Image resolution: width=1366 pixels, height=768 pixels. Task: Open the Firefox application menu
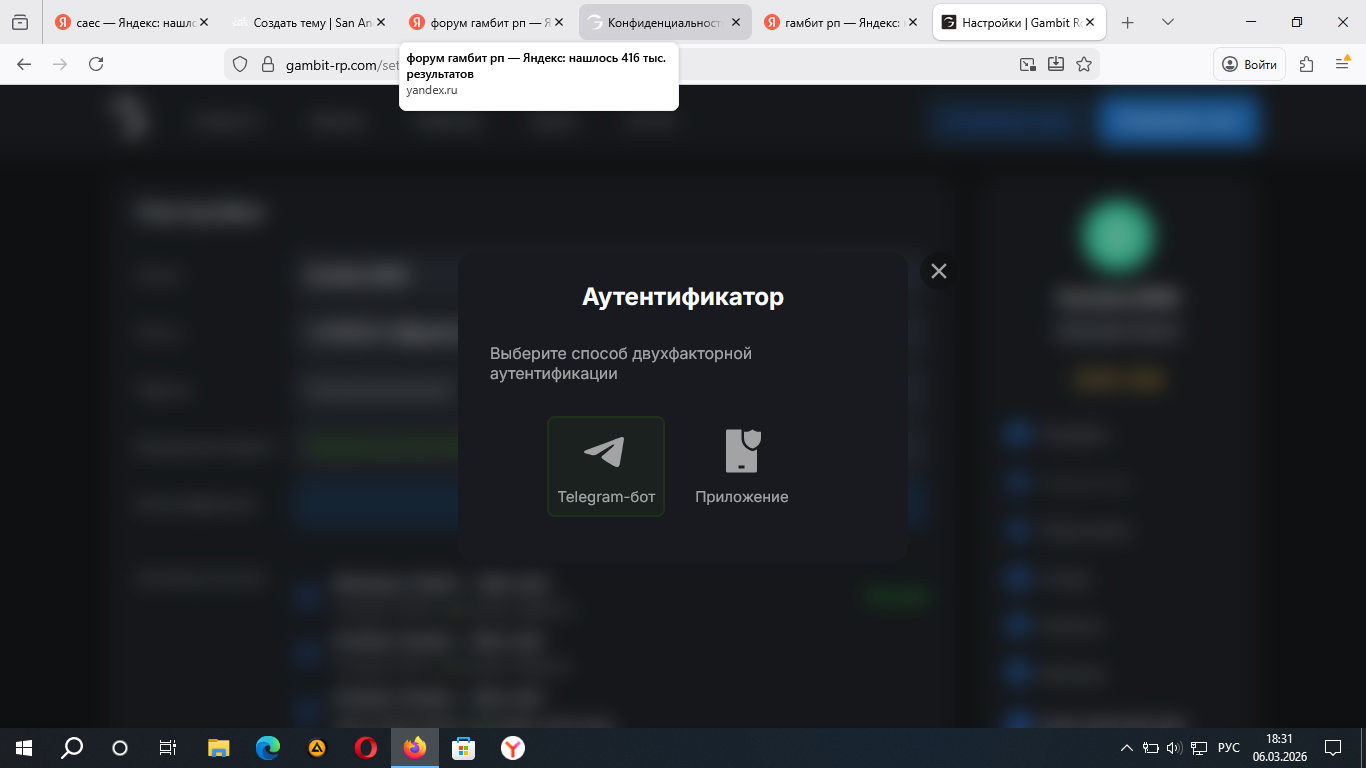1343,64
